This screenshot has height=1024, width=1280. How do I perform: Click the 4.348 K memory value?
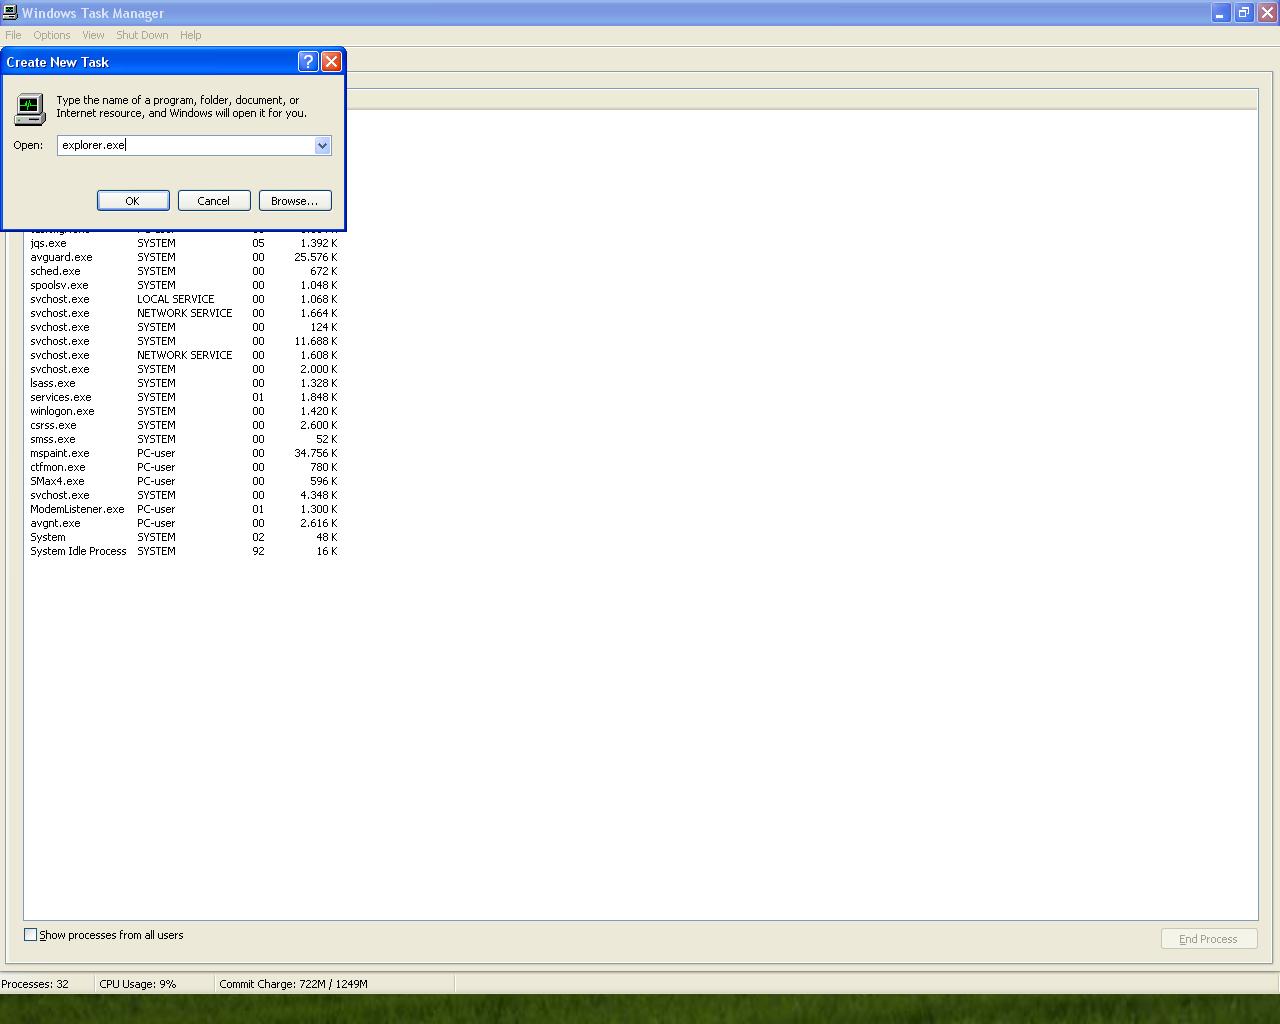click(319, 495)
